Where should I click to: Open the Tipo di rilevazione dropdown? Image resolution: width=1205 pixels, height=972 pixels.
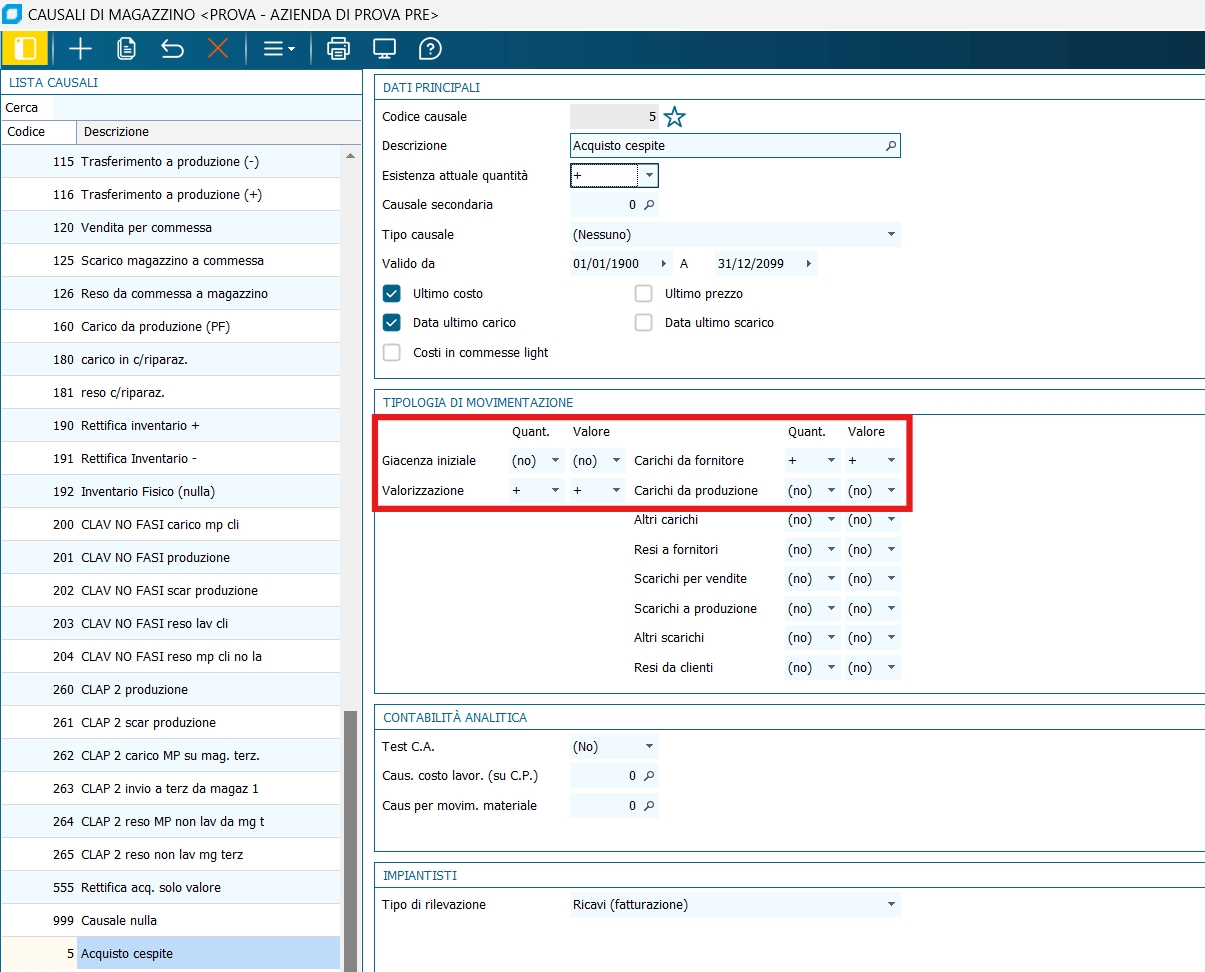tap(890, 905)
